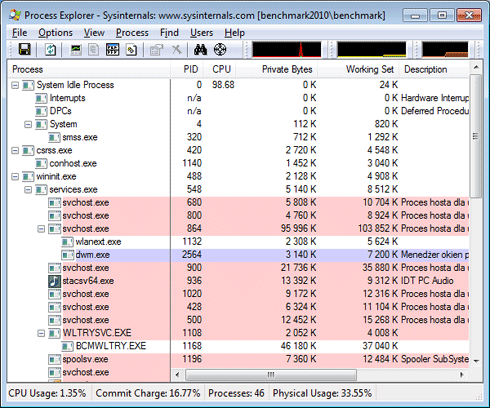Collapse the services.exe branch

28,190
